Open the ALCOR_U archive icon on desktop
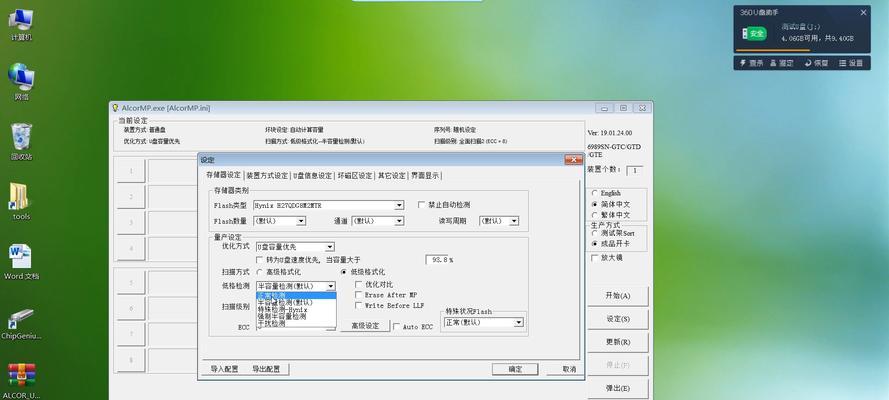This screenshot has width=889, height=400. click(21, 381)
